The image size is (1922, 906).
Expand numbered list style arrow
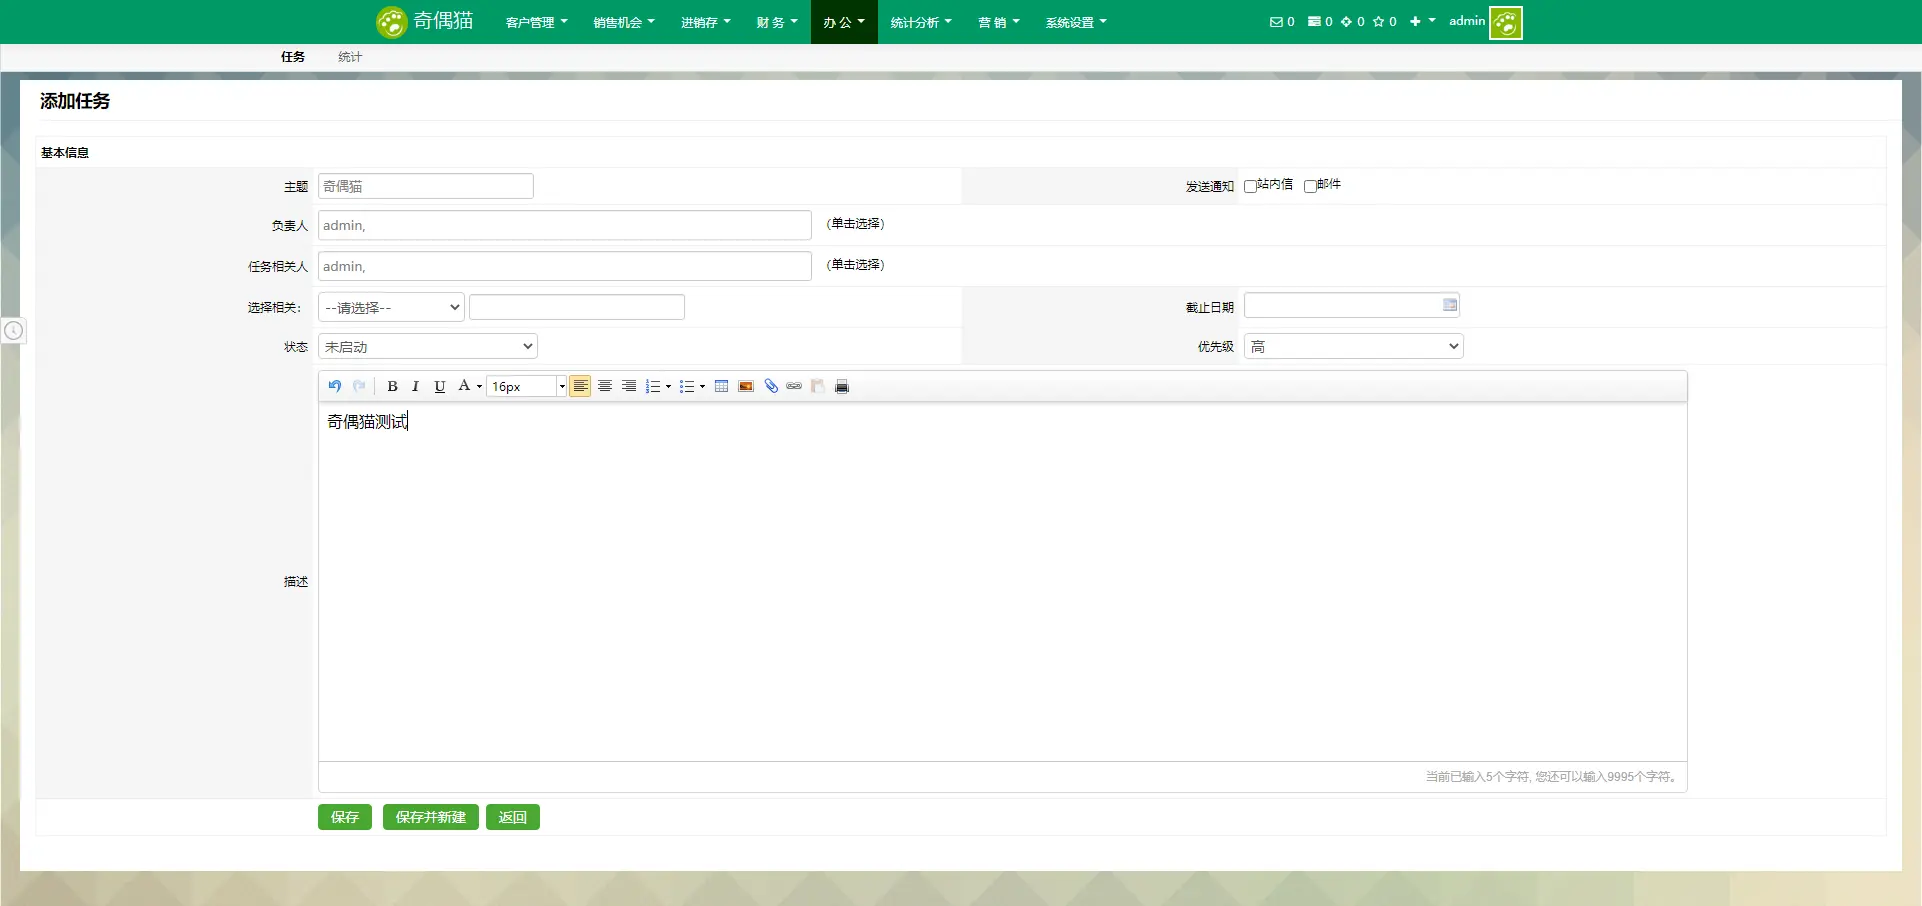(x=668, y=387)
